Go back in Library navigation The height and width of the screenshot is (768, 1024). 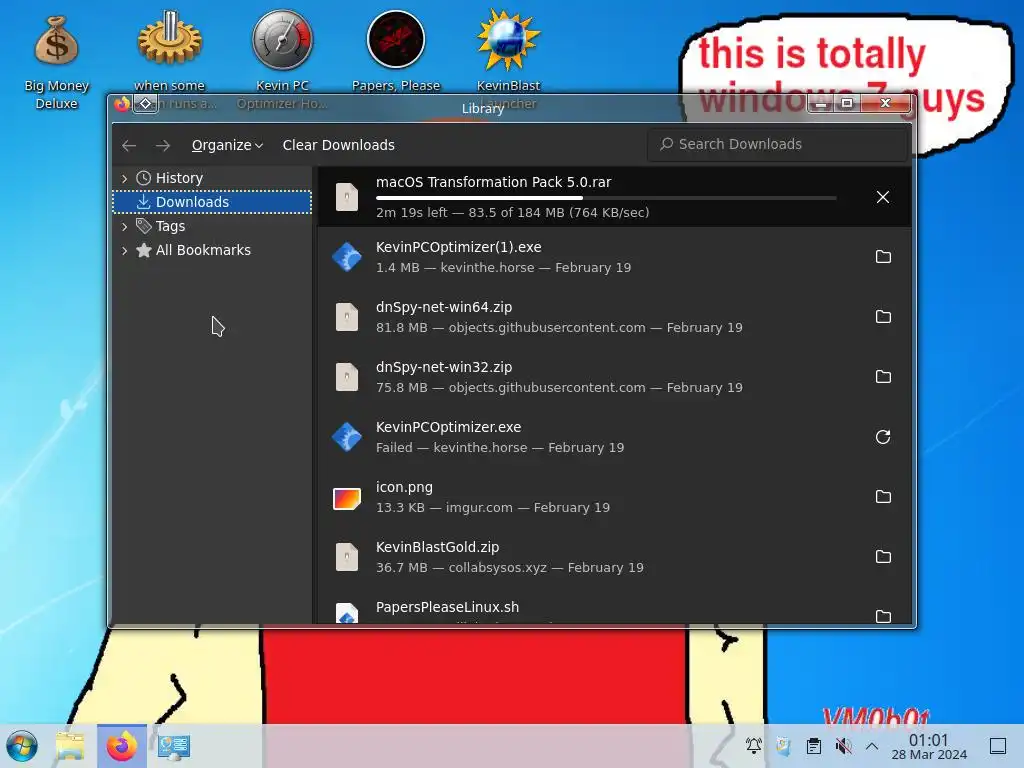click(129, 145)
